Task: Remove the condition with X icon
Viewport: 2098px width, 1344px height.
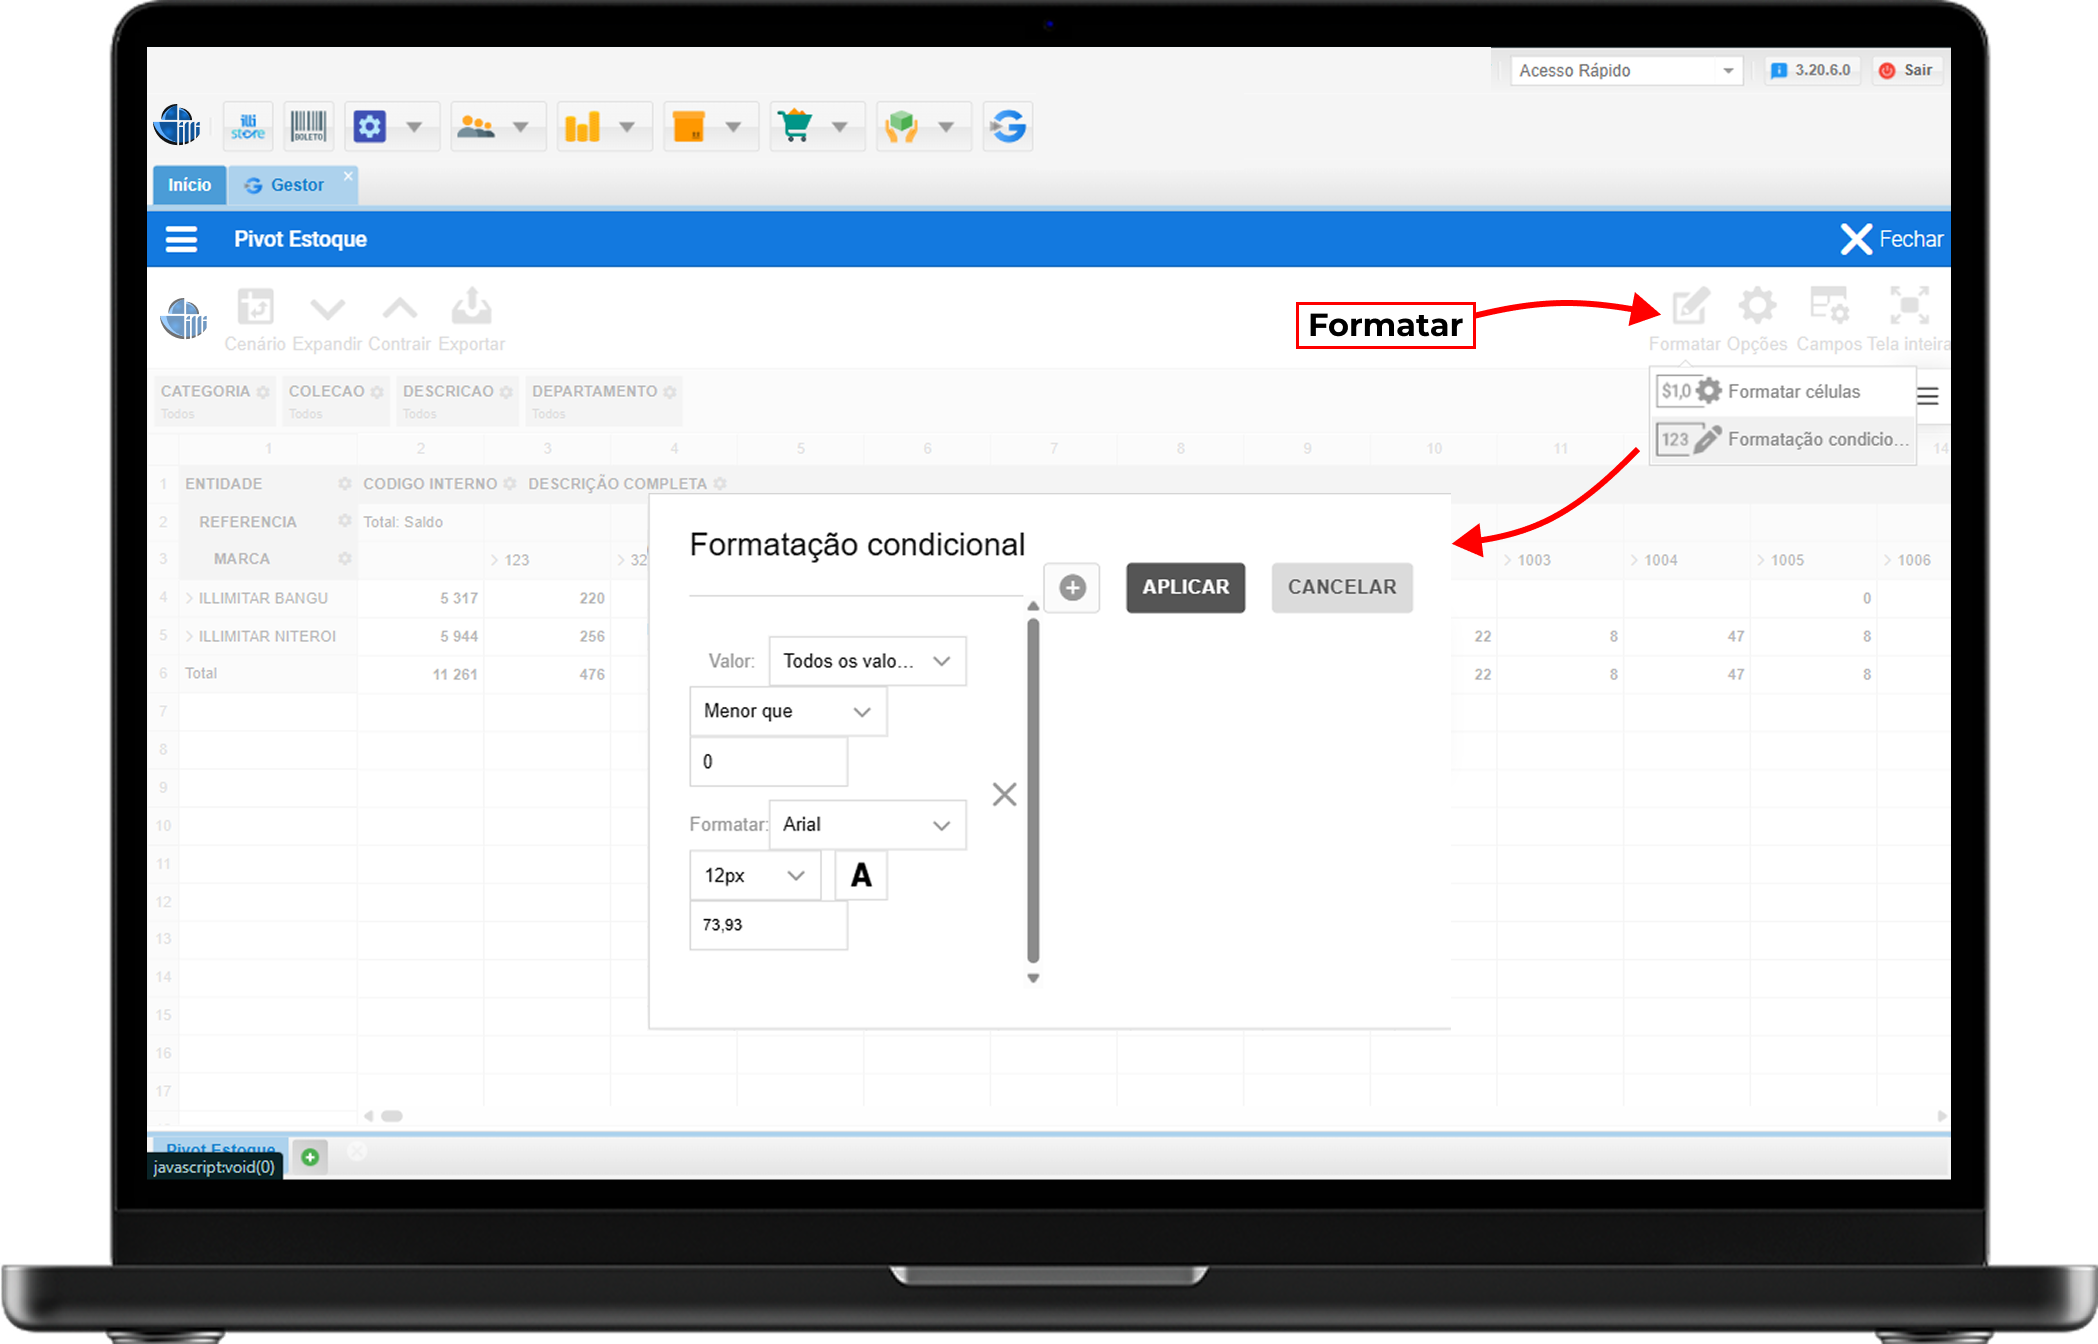Action: click(1004, 794)
